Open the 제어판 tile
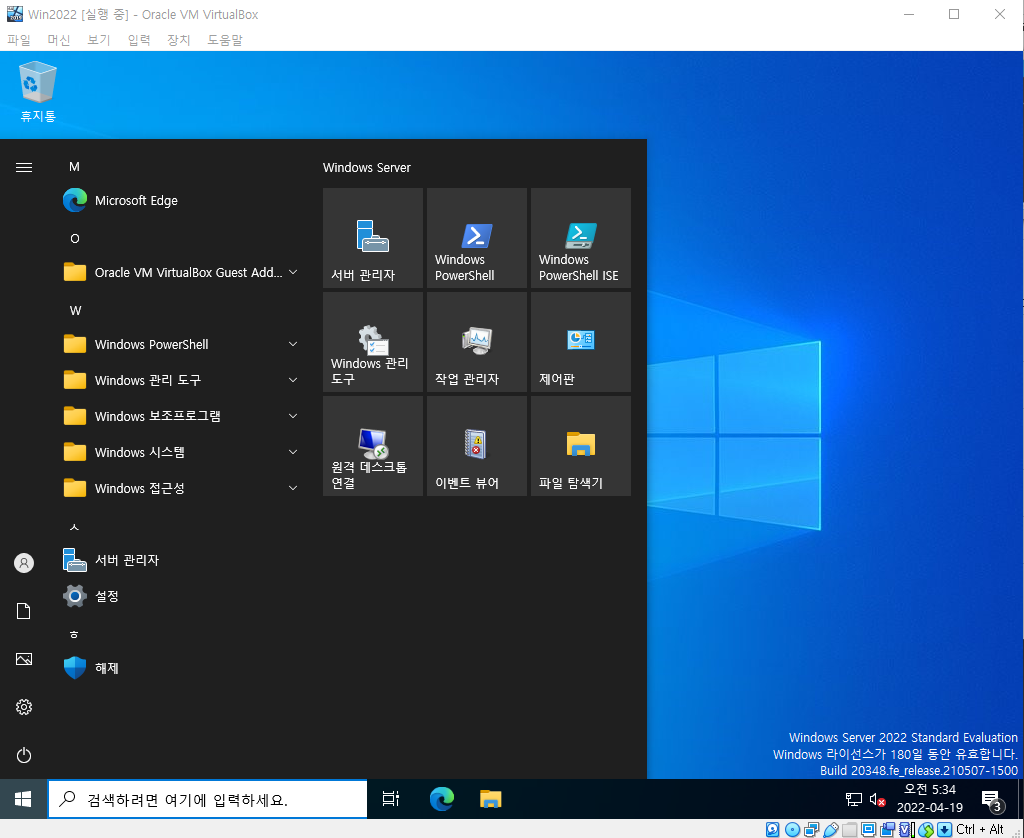1024x838 pixels. pyautogui.click(x=581, y=342)
